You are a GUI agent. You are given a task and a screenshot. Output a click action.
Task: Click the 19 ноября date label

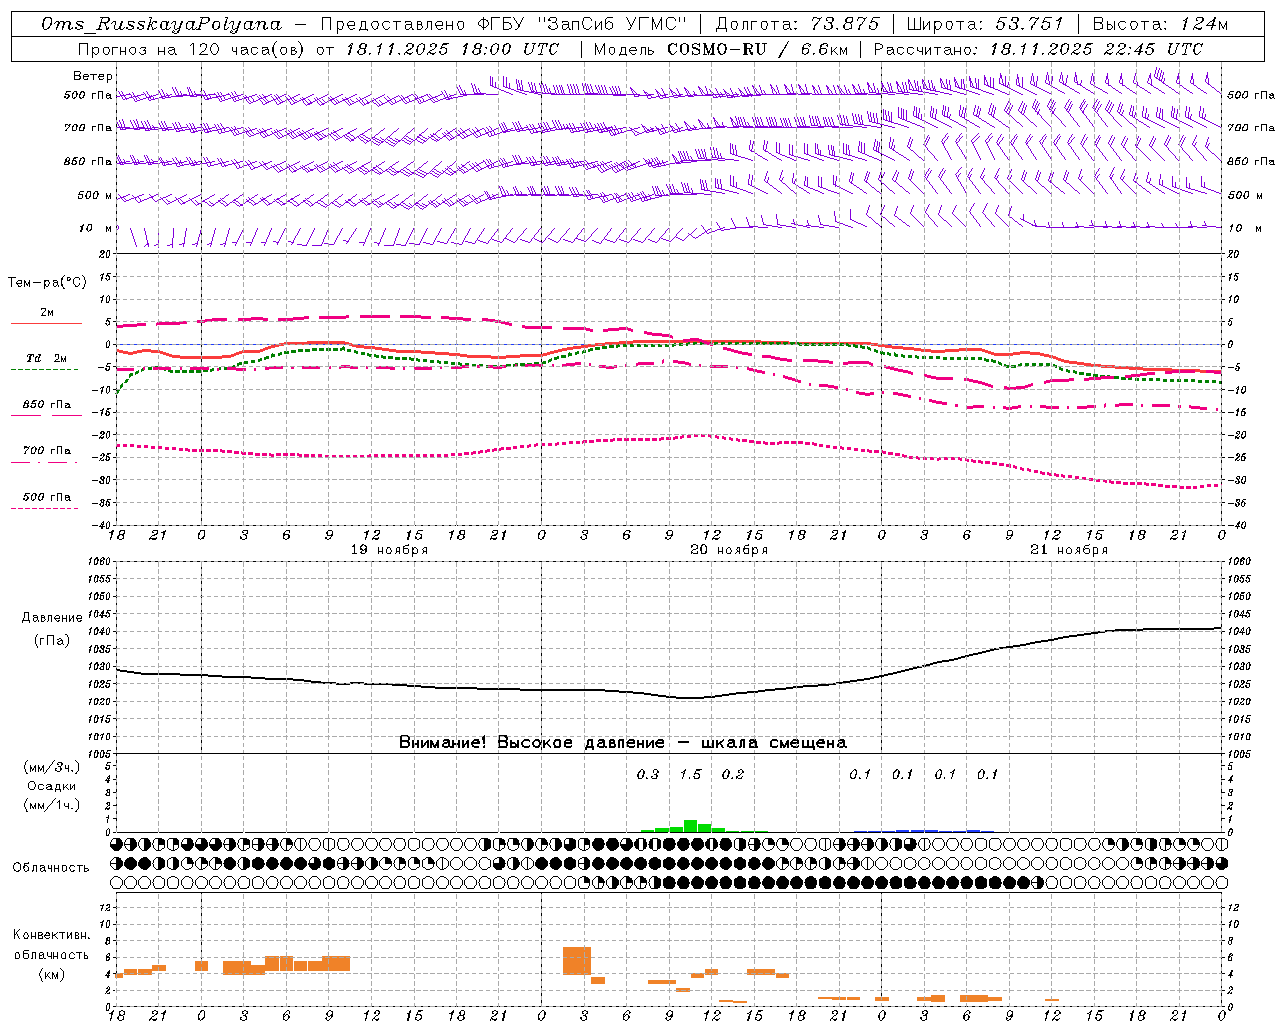(x=389, y=550)
